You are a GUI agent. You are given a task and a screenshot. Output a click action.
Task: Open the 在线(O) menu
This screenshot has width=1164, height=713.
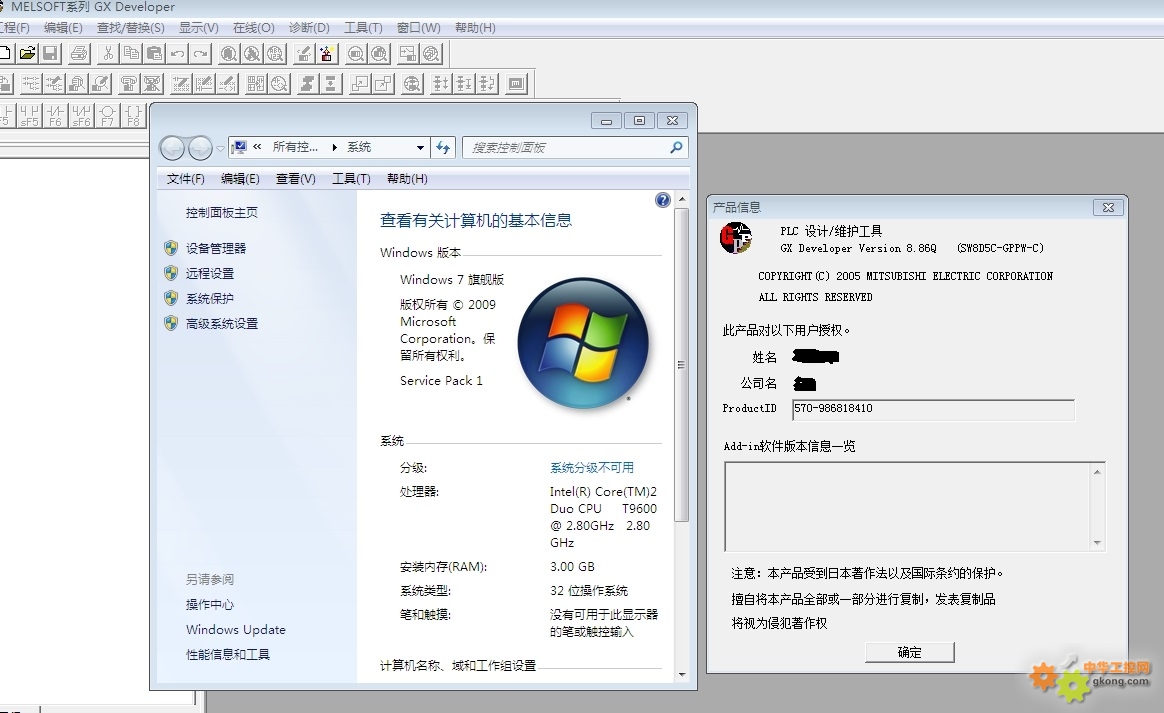coord(253,27)
